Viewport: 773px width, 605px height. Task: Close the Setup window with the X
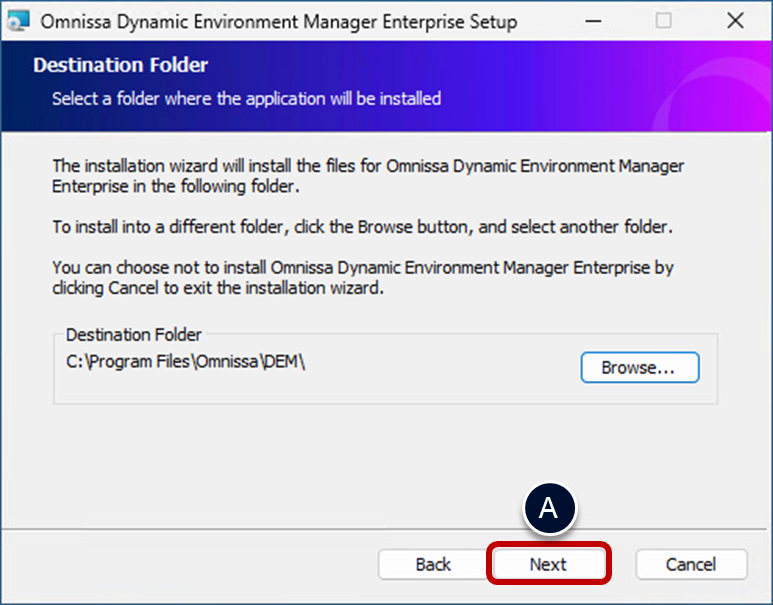point(735,21)
